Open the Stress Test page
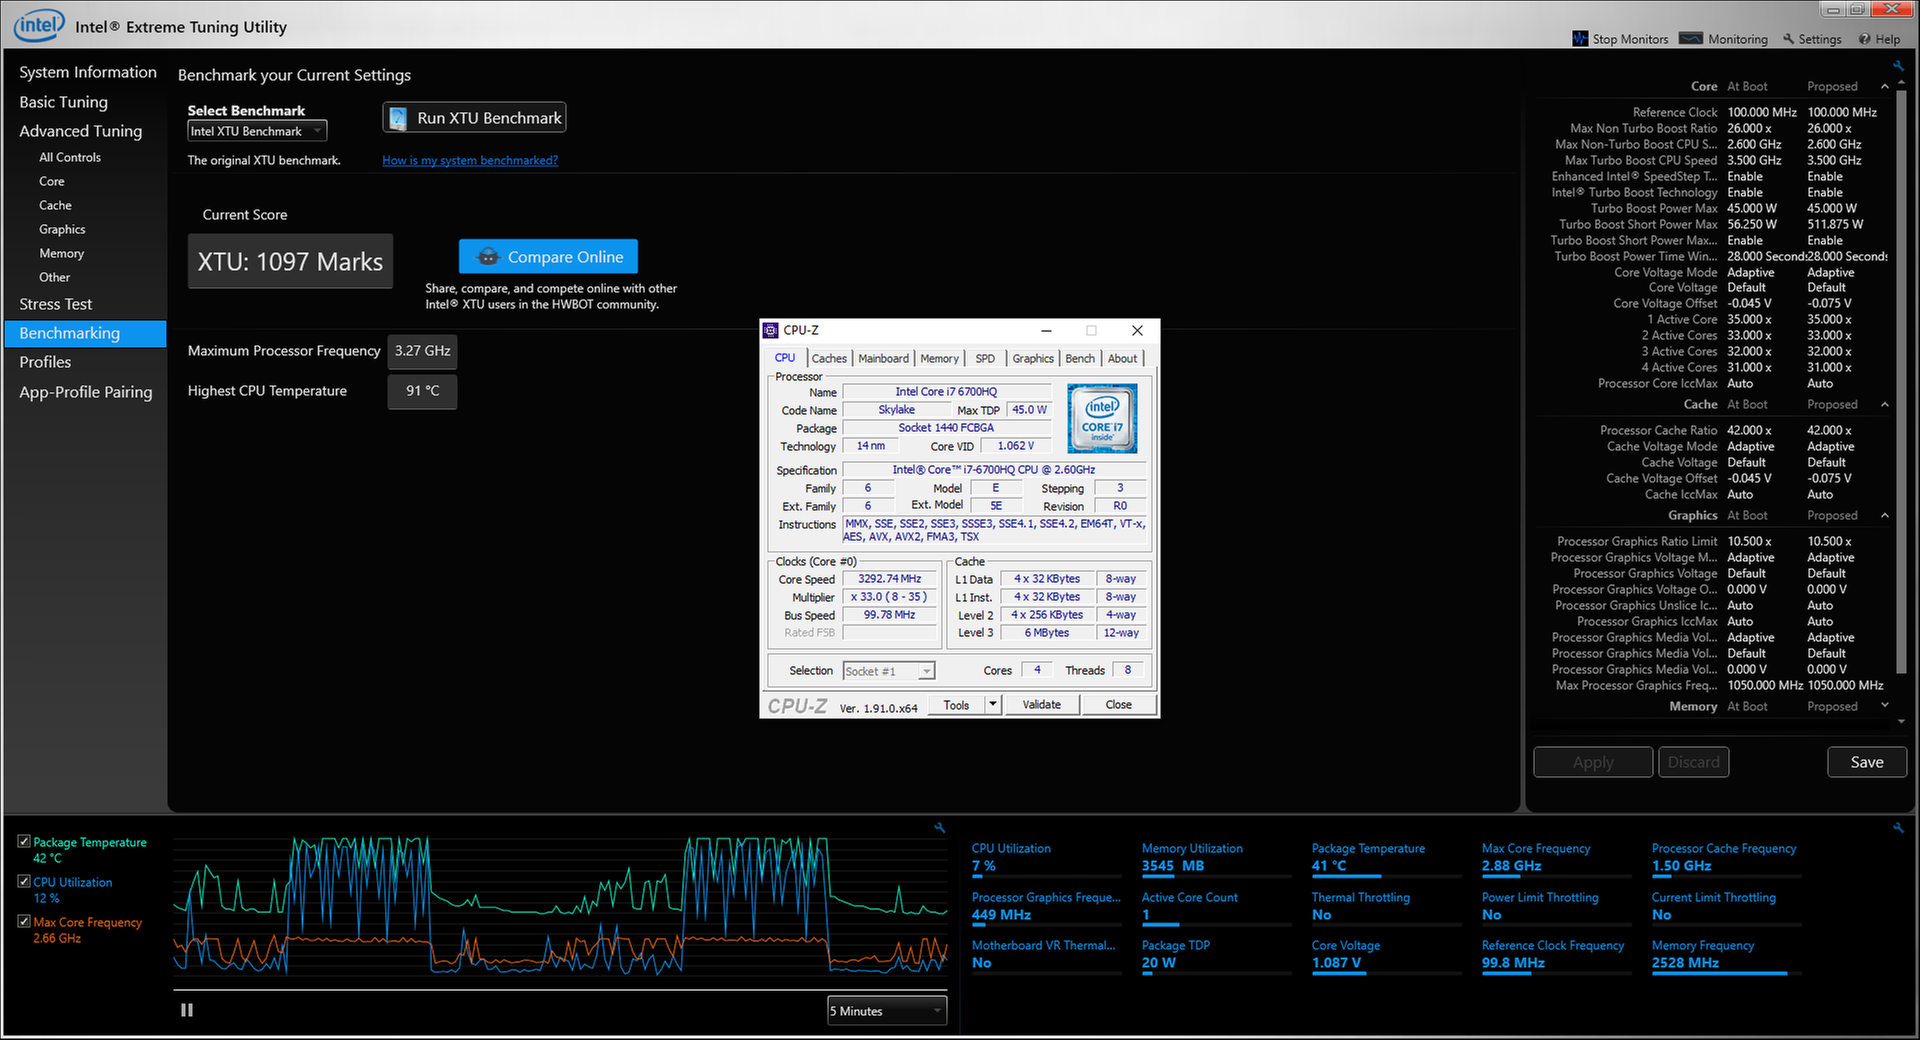Viewport: 1920px width, 1040px height. [x=56, y=304]
